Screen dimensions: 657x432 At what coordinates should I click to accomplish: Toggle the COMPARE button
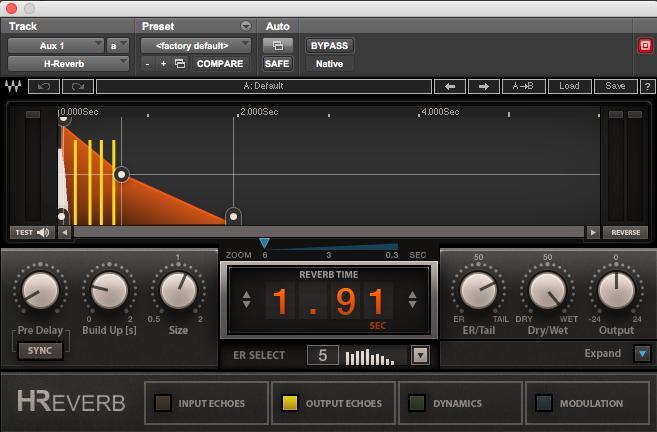coord(220,64)
